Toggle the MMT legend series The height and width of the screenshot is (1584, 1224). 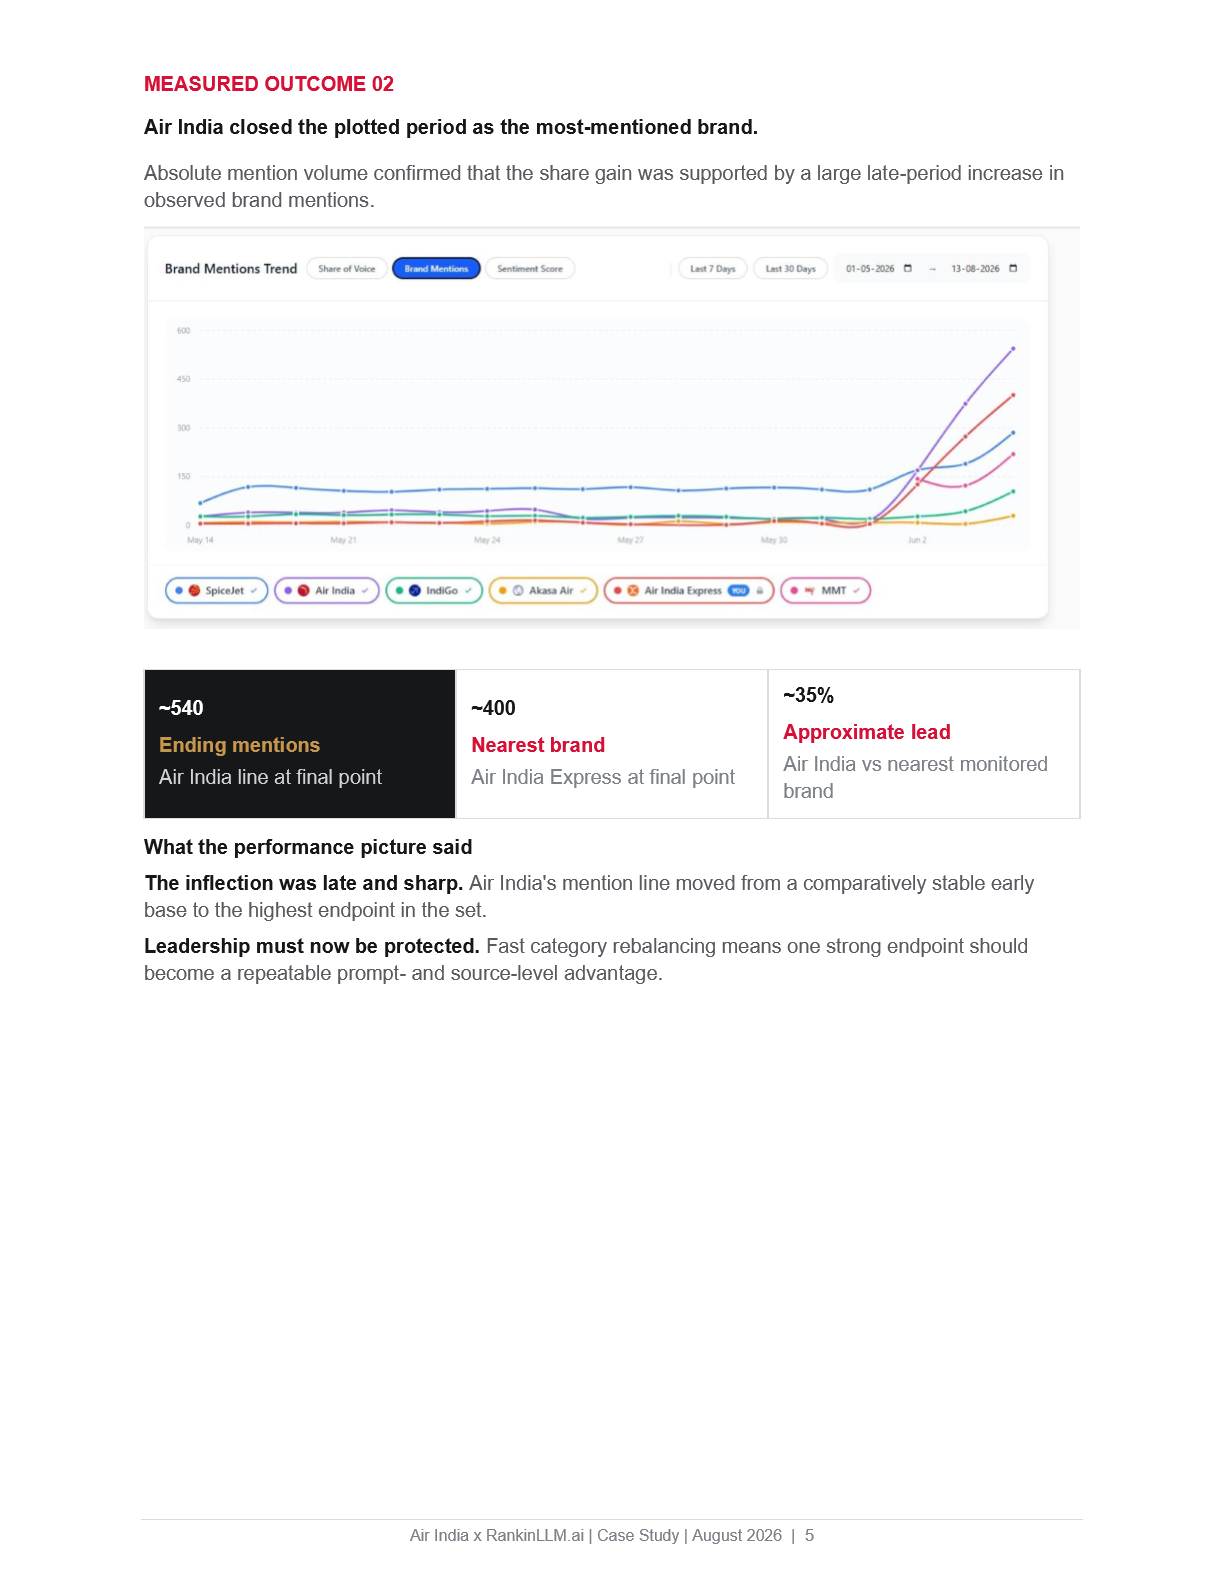pyautogui.click(x=826, y=591)
